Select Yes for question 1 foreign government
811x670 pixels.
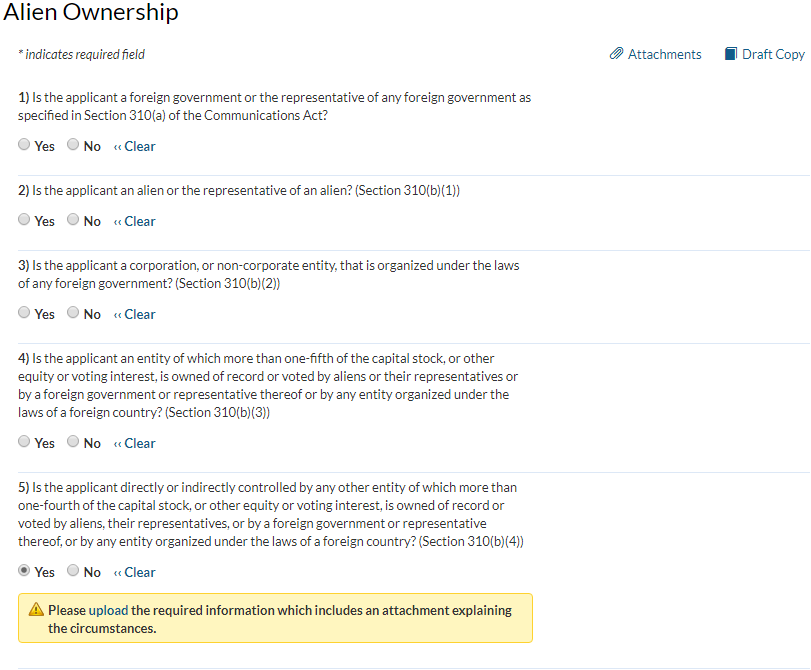pyautogui.click(x=24, y=145)
